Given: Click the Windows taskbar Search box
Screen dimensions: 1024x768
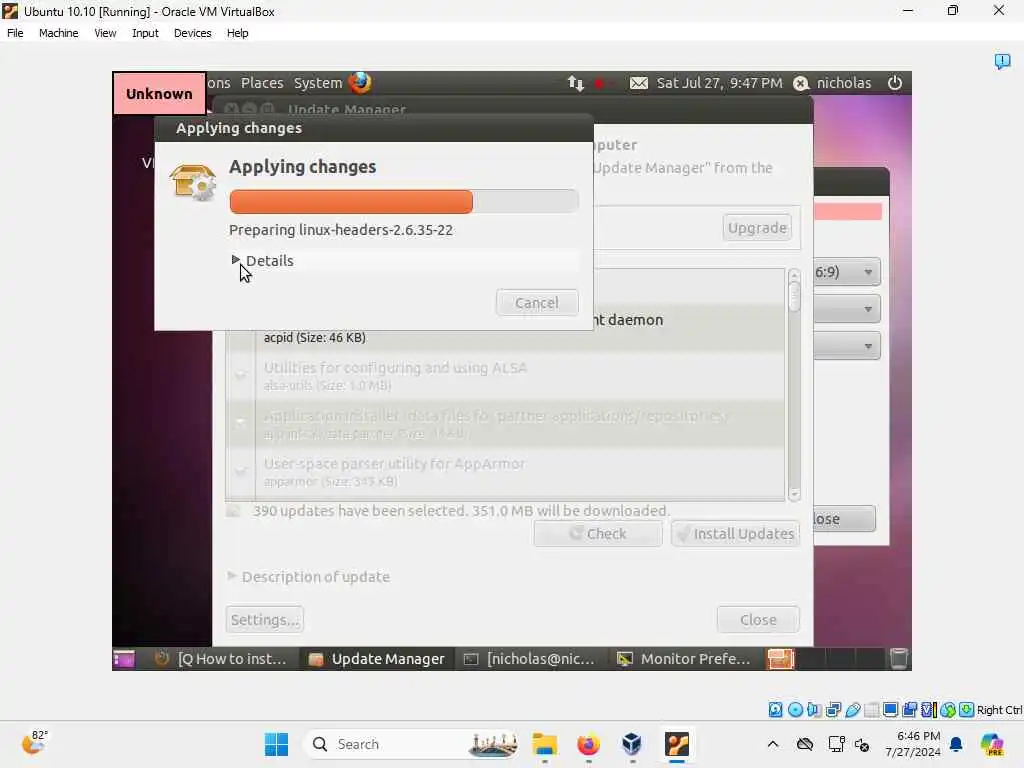Looking at the screenshot, I should pos(413,744).
